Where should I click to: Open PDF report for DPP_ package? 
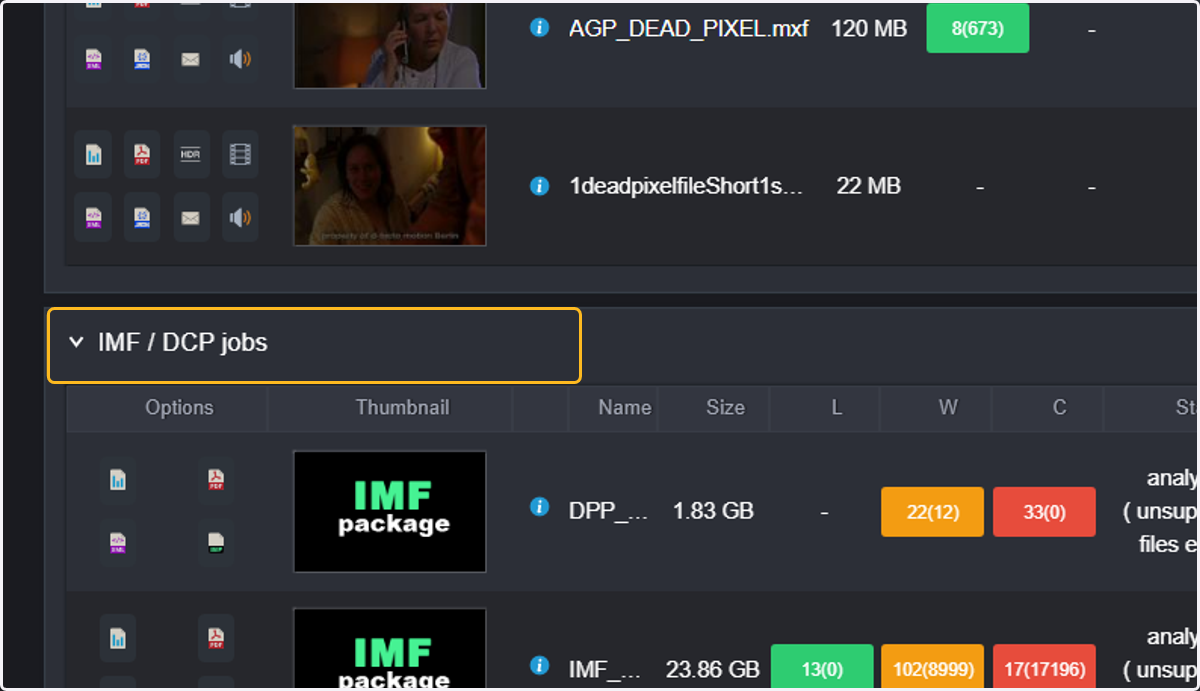[x=216, y=480]
